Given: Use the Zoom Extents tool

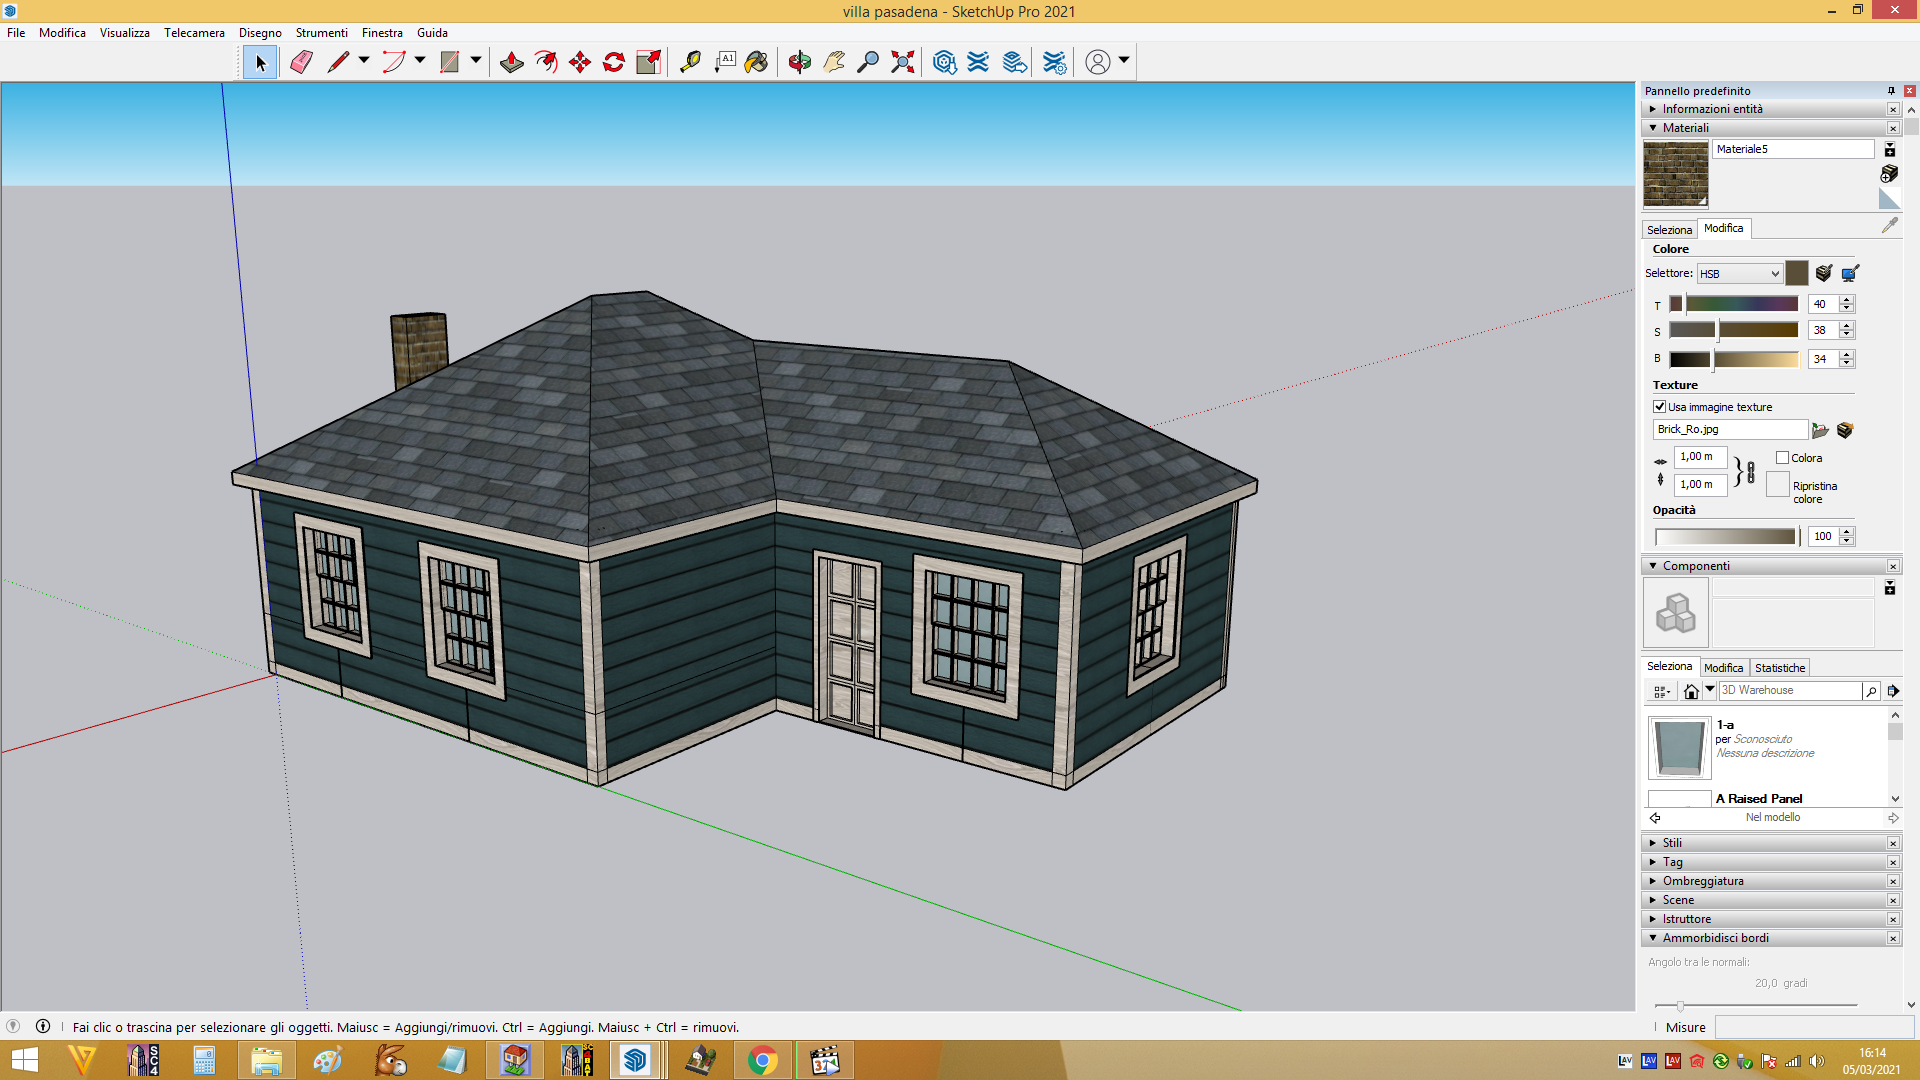Looking at the screenshot, I should (x=903, y=62).
